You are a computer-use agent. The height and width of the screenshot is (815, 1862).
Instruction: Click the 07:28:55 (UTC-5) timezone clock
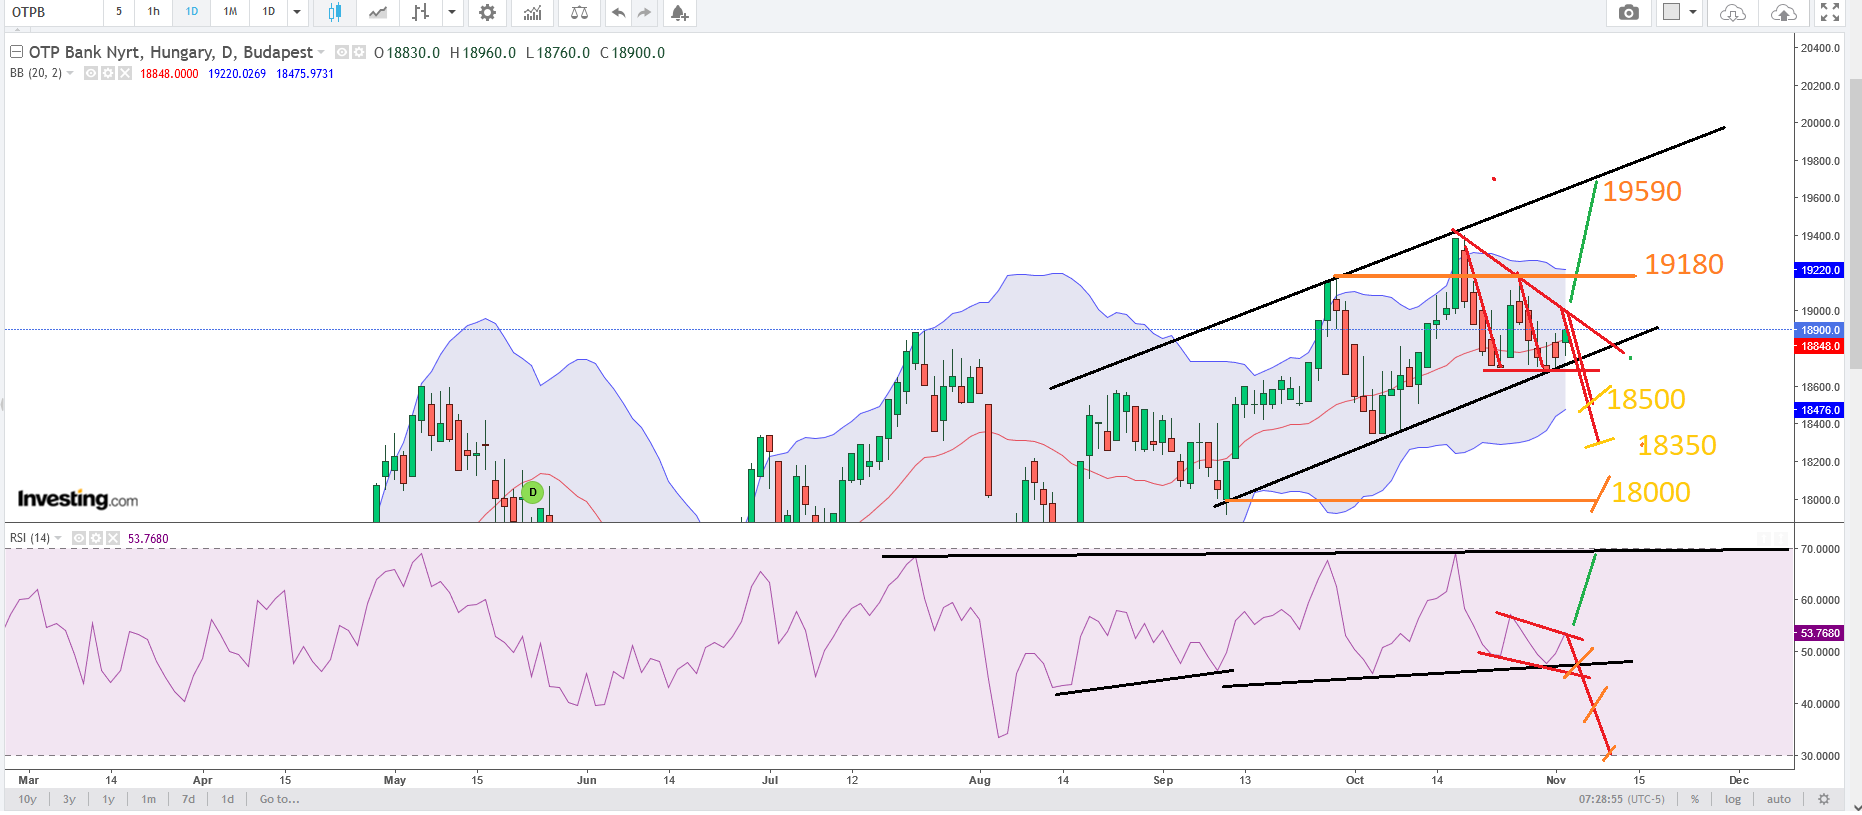click(x=1621, y=799)
